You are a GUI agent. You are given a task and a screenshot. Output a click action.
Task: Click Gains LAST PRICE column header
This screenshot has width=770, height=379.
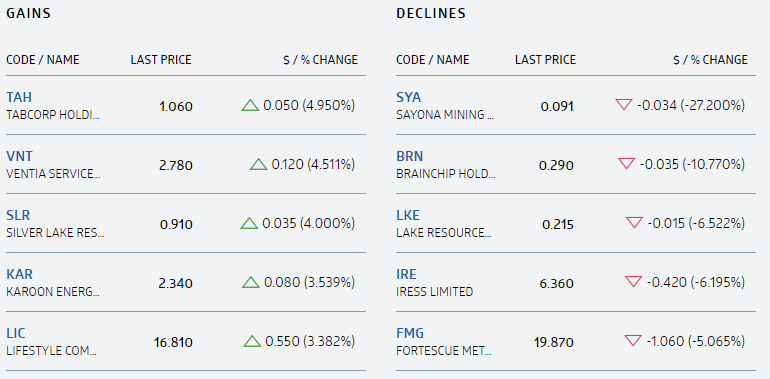[x=161, y=60]
